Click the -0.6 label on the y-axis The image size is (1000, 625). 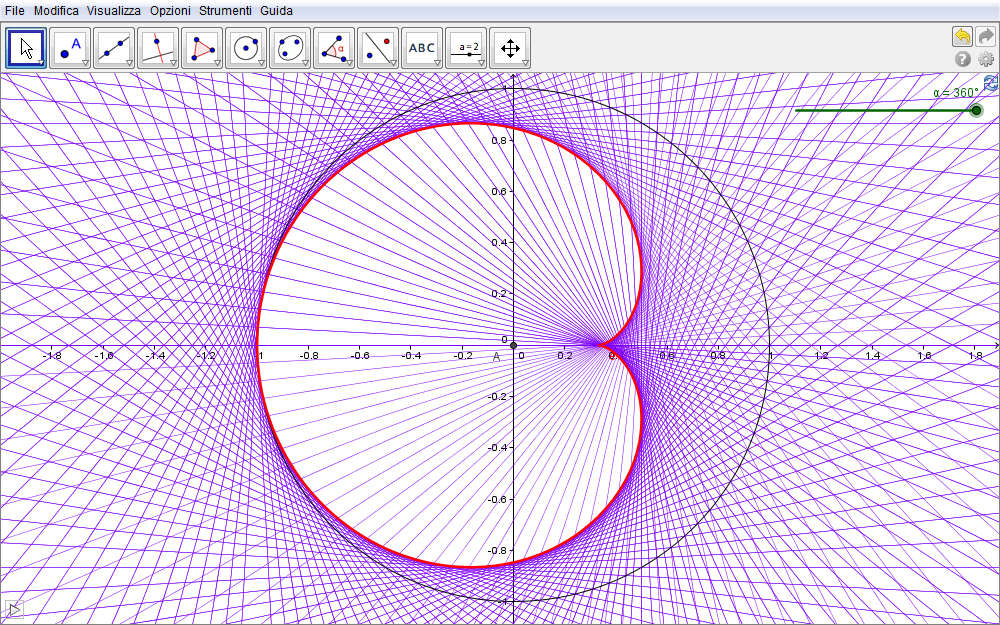497,499
